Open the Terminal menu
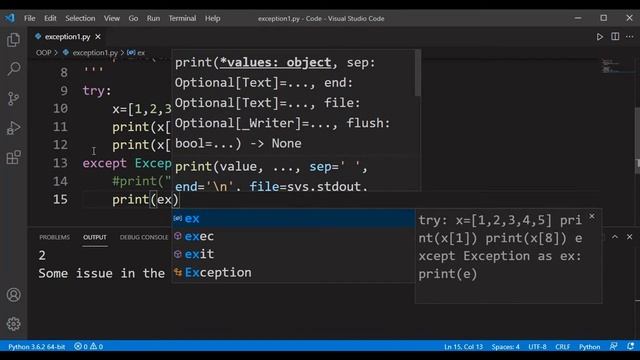The image size is (640, 360). 182,18
